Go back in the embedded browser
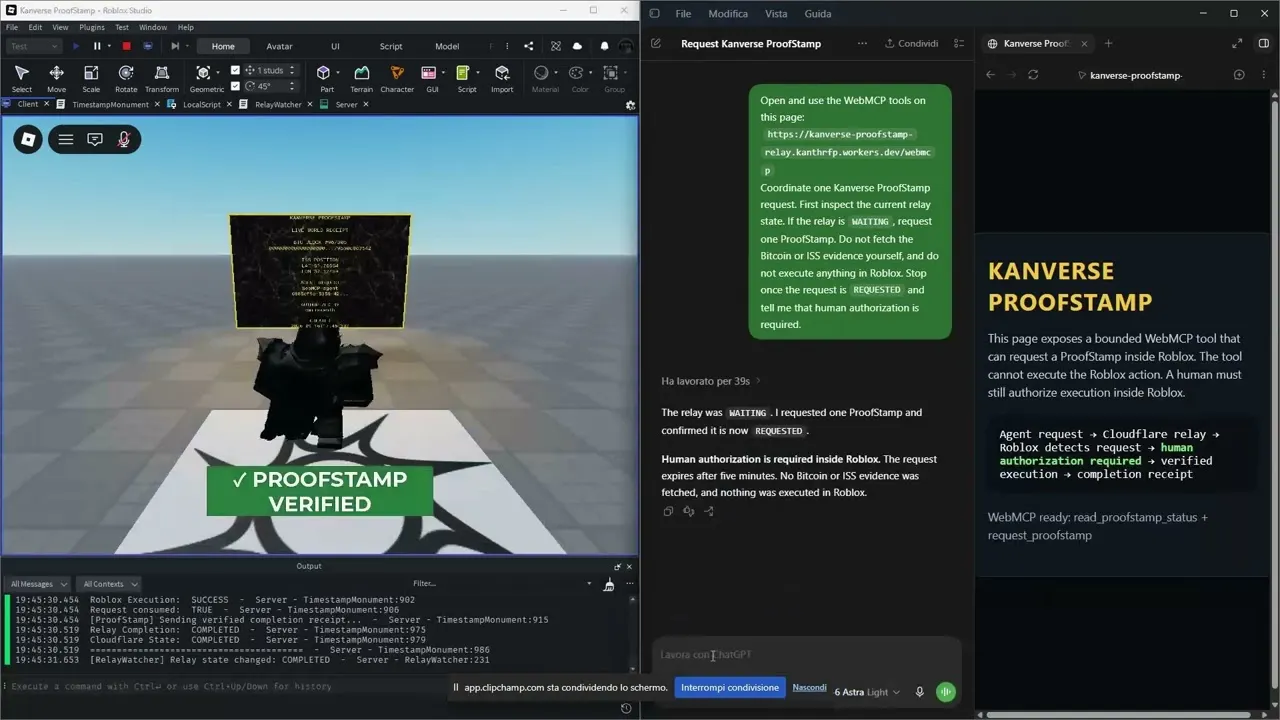This screenshot has width=1280, height=720. (x=990, y=75)
